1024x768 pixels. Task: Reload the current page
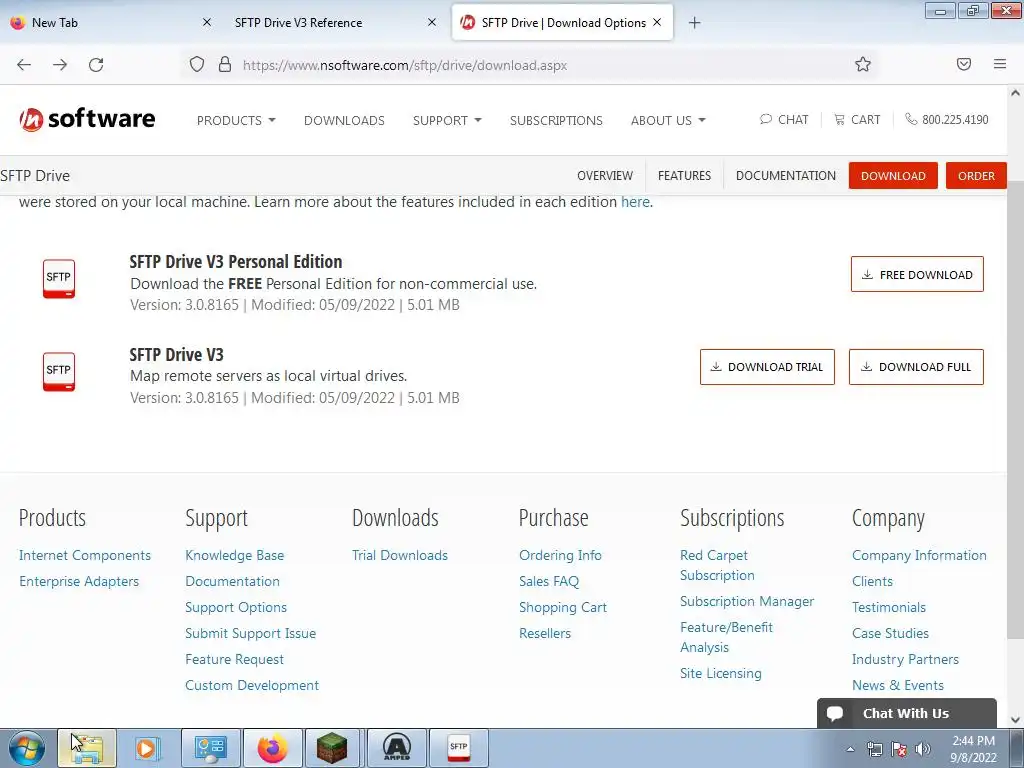pyautogui.click(x=96, y=65)
